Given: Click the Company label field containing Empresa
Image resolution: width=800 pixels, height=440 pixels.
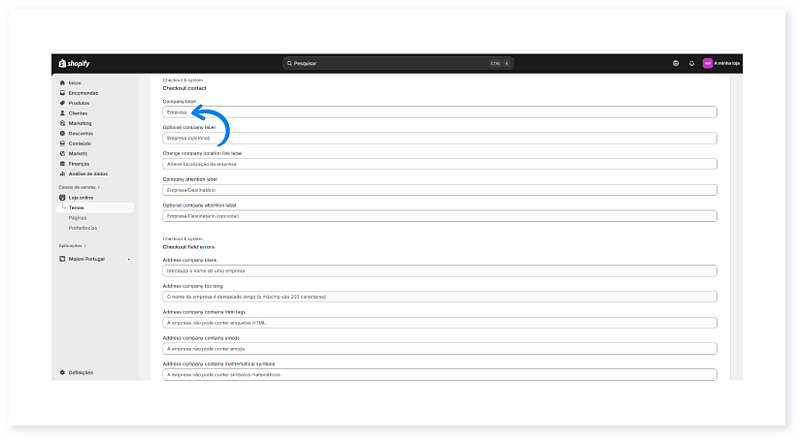Looking at the screenshot, I should [x=439, y=112].
